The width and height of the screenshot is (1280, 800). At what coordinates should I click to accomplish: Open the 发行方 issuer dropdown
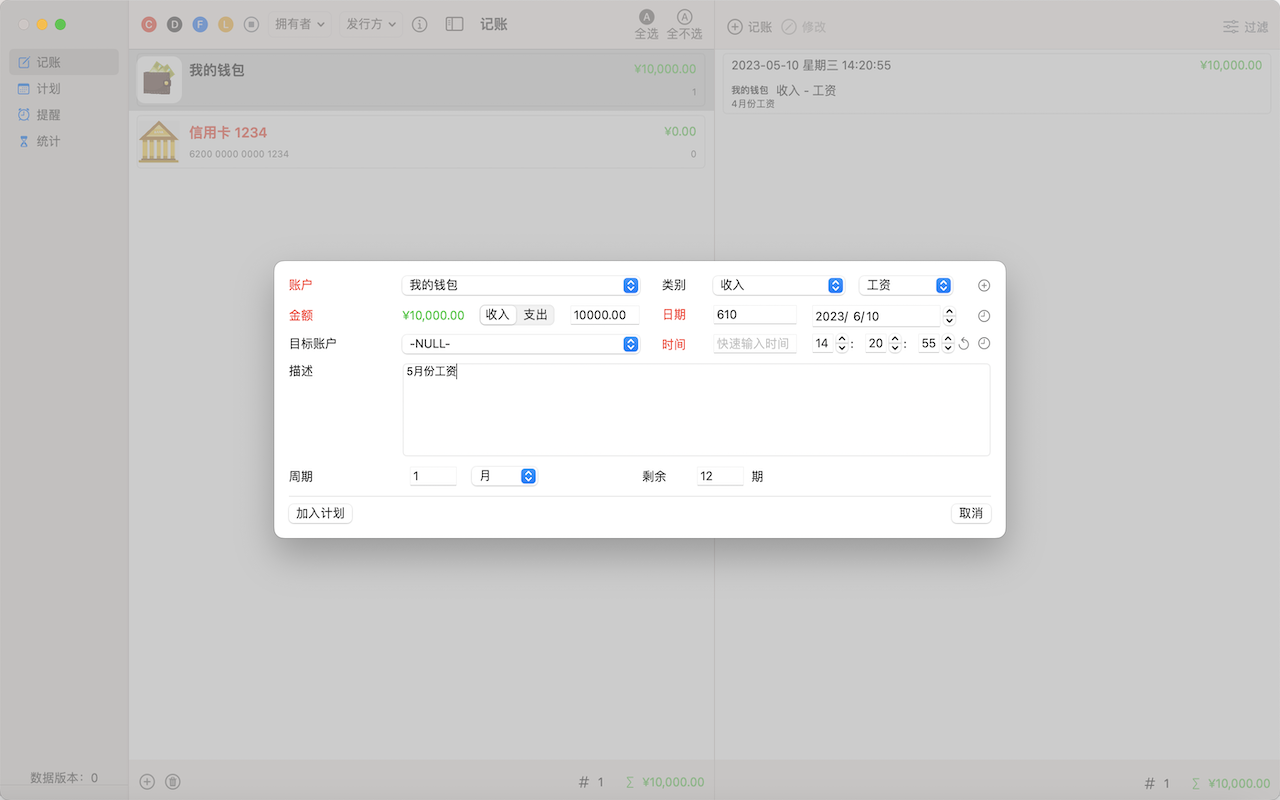[371, 24]
